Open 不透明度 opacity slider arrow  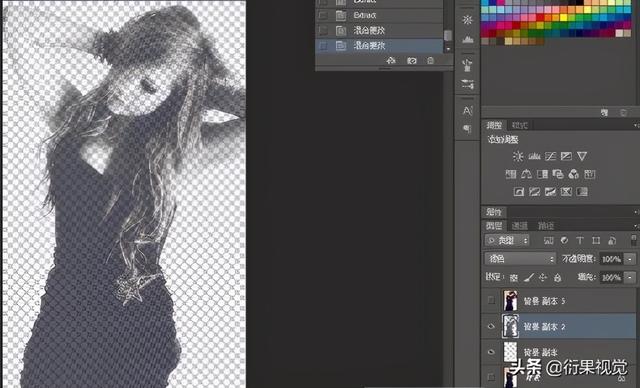pyautogui.click(x=631, y=259)
